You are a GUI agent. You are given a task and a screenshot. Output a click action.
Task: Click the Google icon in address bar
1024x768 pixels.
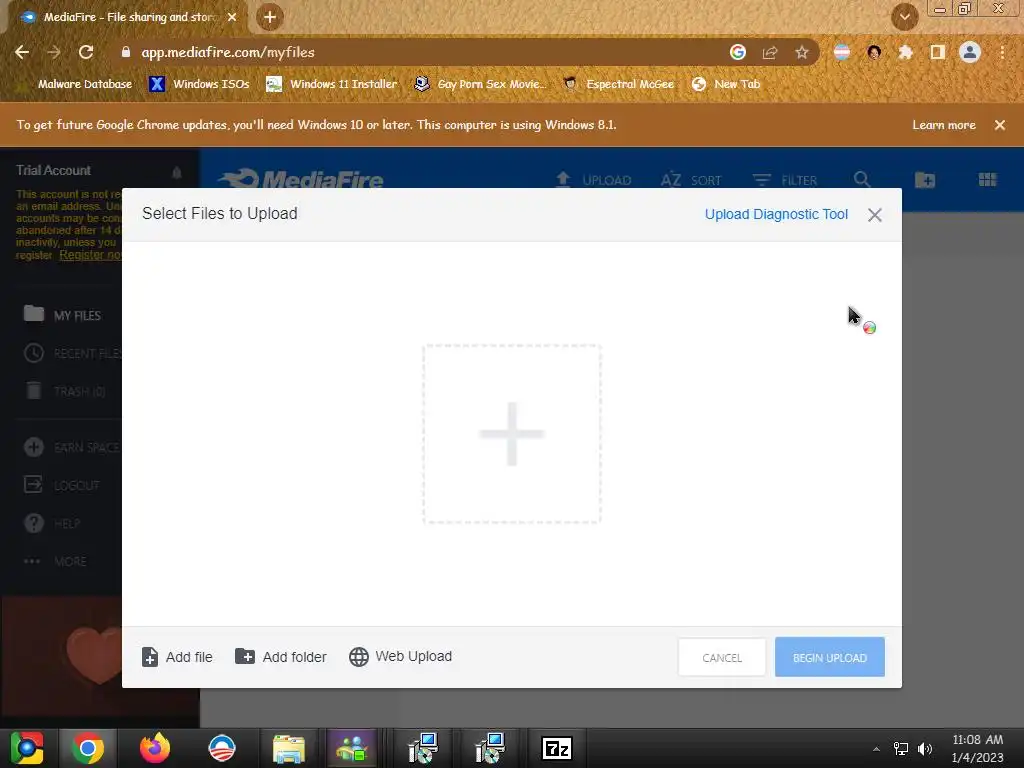coord(738,52)
